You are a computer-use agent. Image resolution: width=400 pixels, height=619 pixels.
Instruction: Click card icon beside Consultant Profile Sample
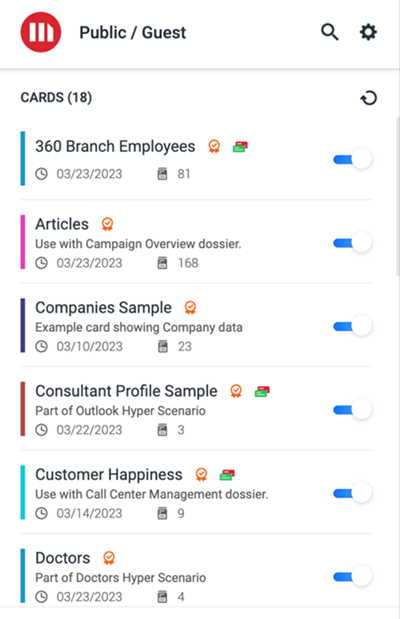[x=262, y=392]
